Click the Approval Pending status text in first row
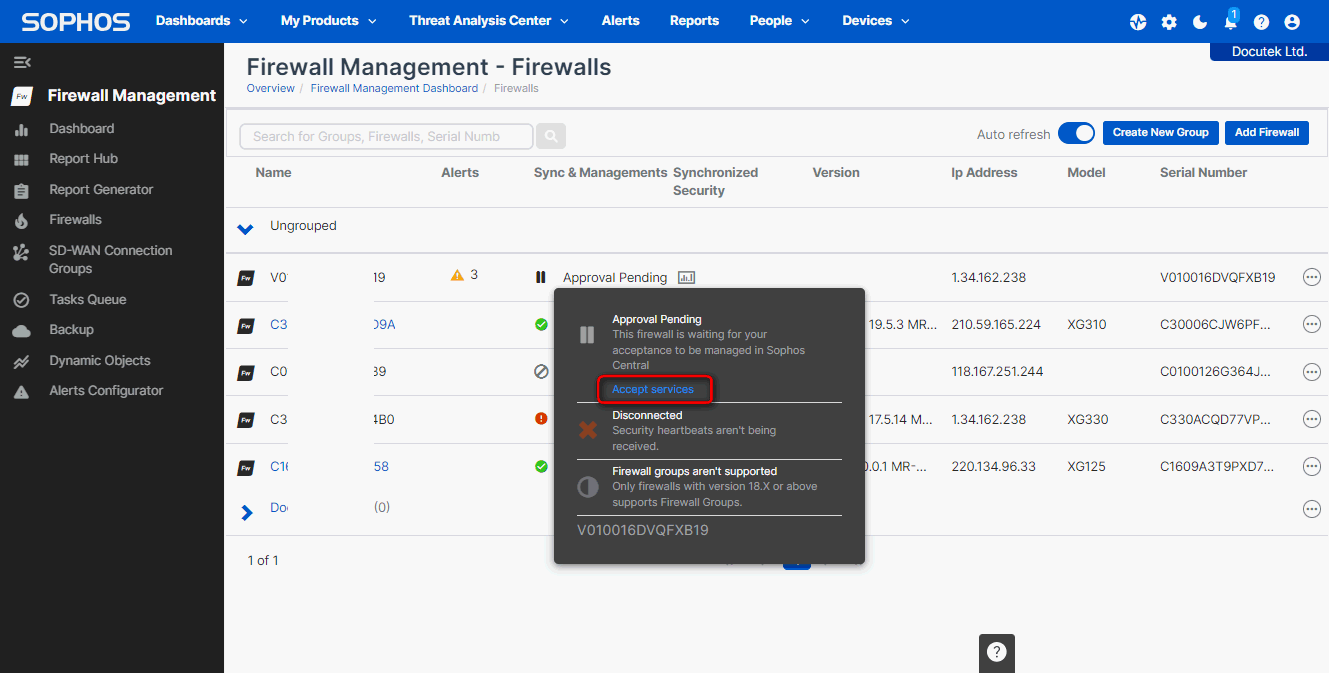The width and height of the screenshot is (1329, 673). (615, 278)
